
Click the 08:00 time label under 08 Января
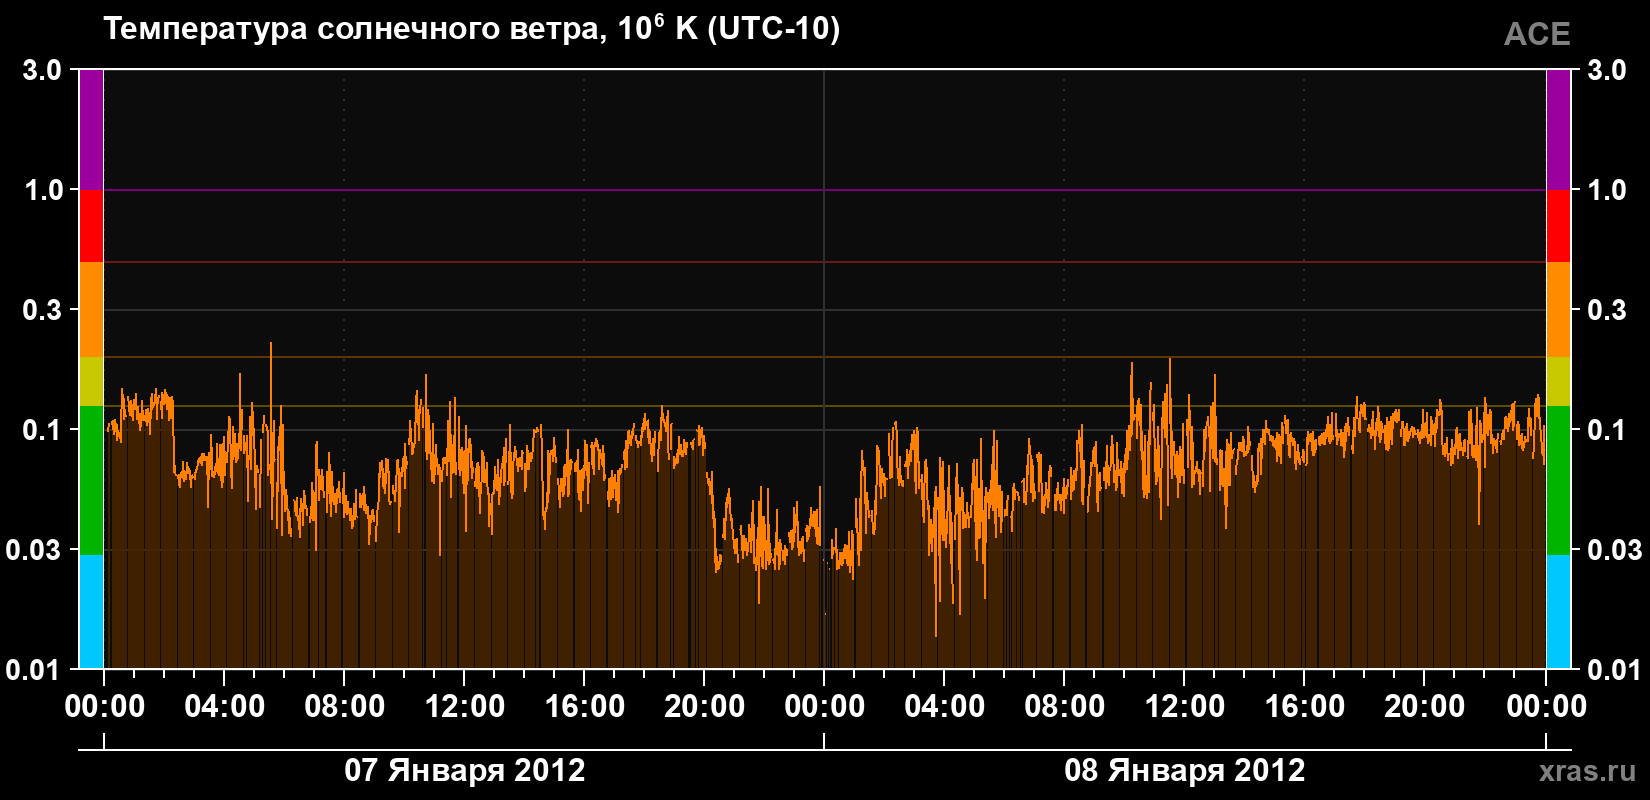(1065, 706)
